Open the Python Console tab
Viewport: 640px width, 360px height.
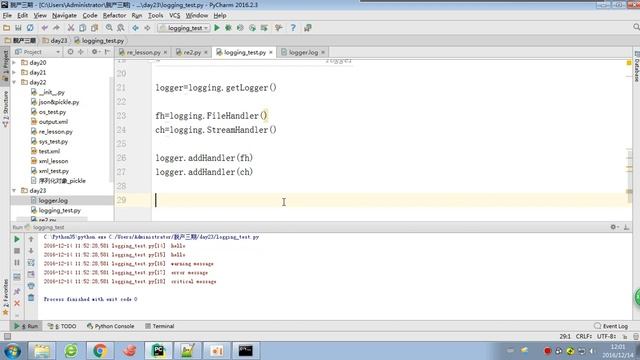click(111, 326)
